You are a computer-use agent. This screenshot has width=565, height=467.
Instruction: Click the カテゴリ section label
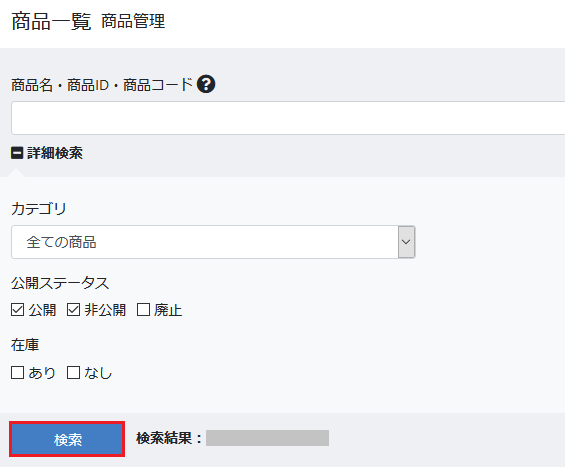click(x=39, y=209)
